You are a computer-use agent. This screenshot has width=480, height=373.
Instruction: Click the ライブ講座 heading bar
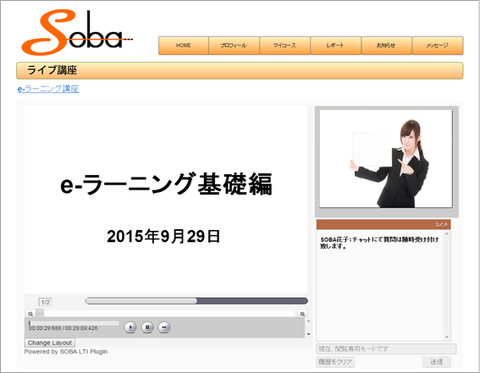(240, 70)
